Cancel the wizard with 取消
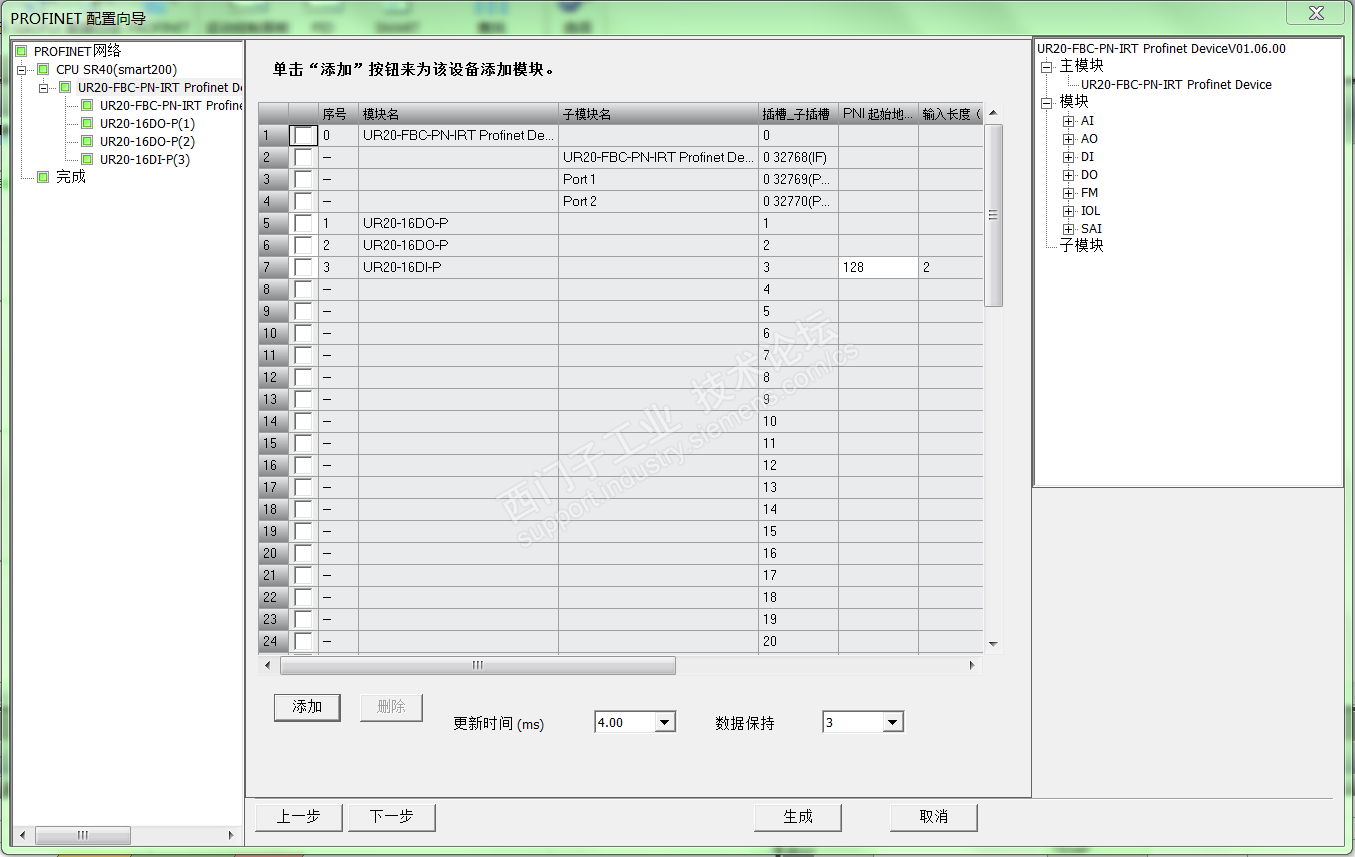 tap(934, 817)
